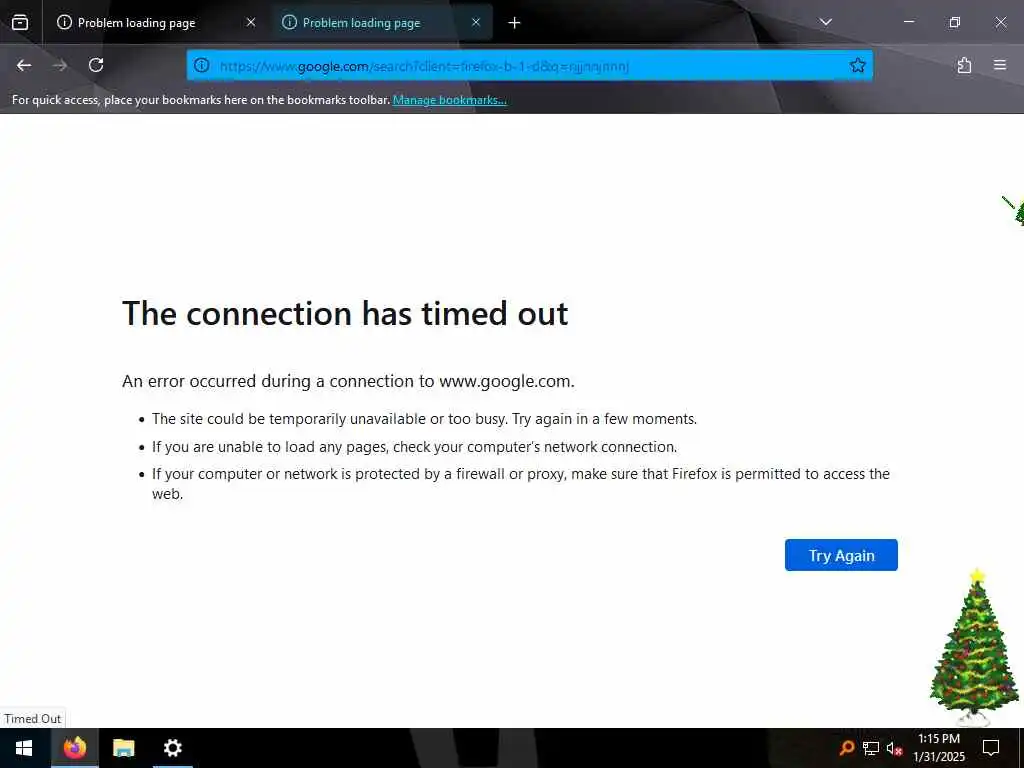Click the google.com URL address field
Screen dimensions: 1024x768
click(529, 66)
